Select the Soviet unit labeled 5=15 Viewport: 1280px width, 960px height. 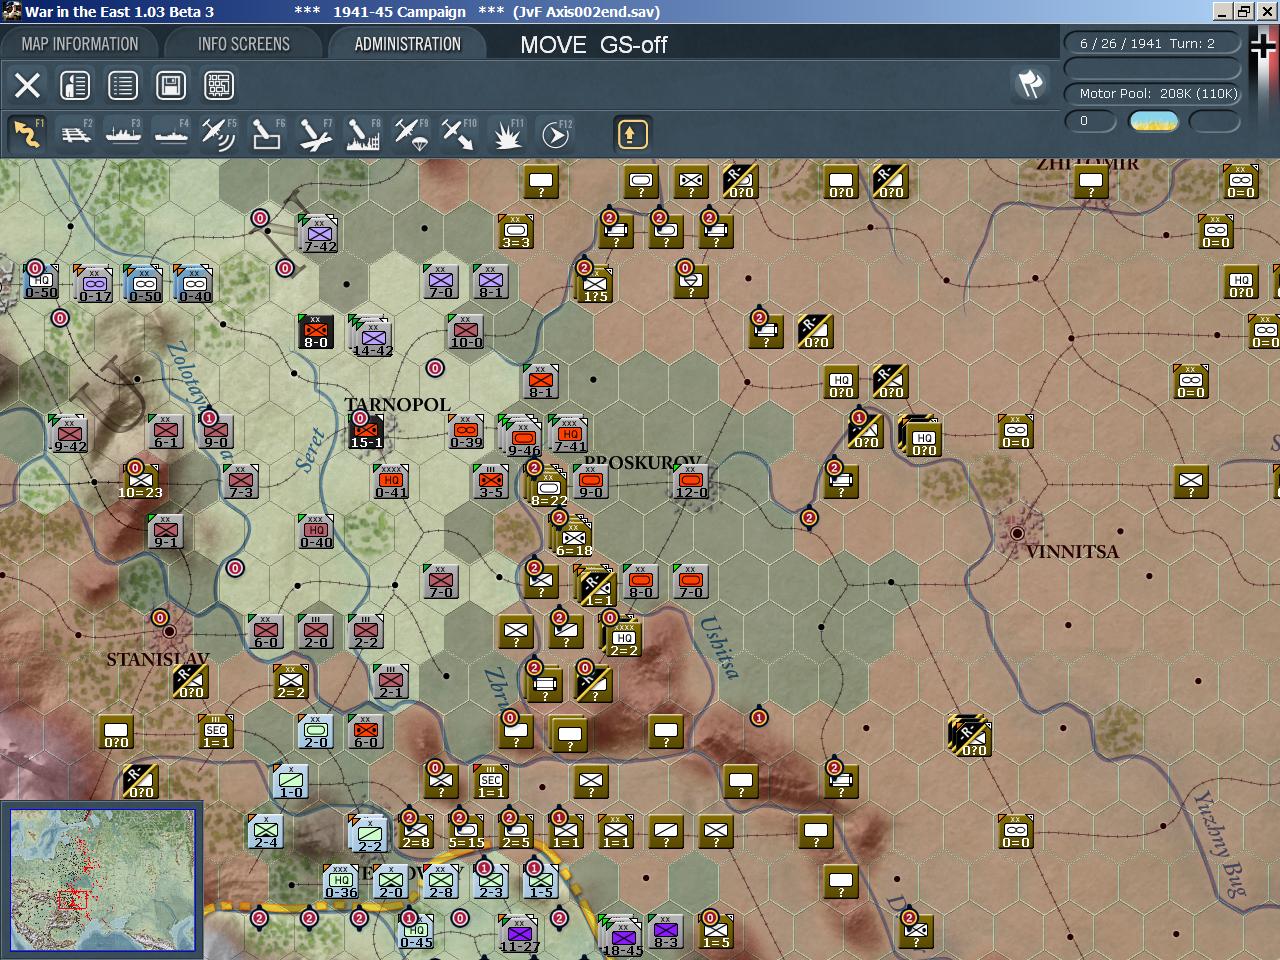(x=466, y=831)
